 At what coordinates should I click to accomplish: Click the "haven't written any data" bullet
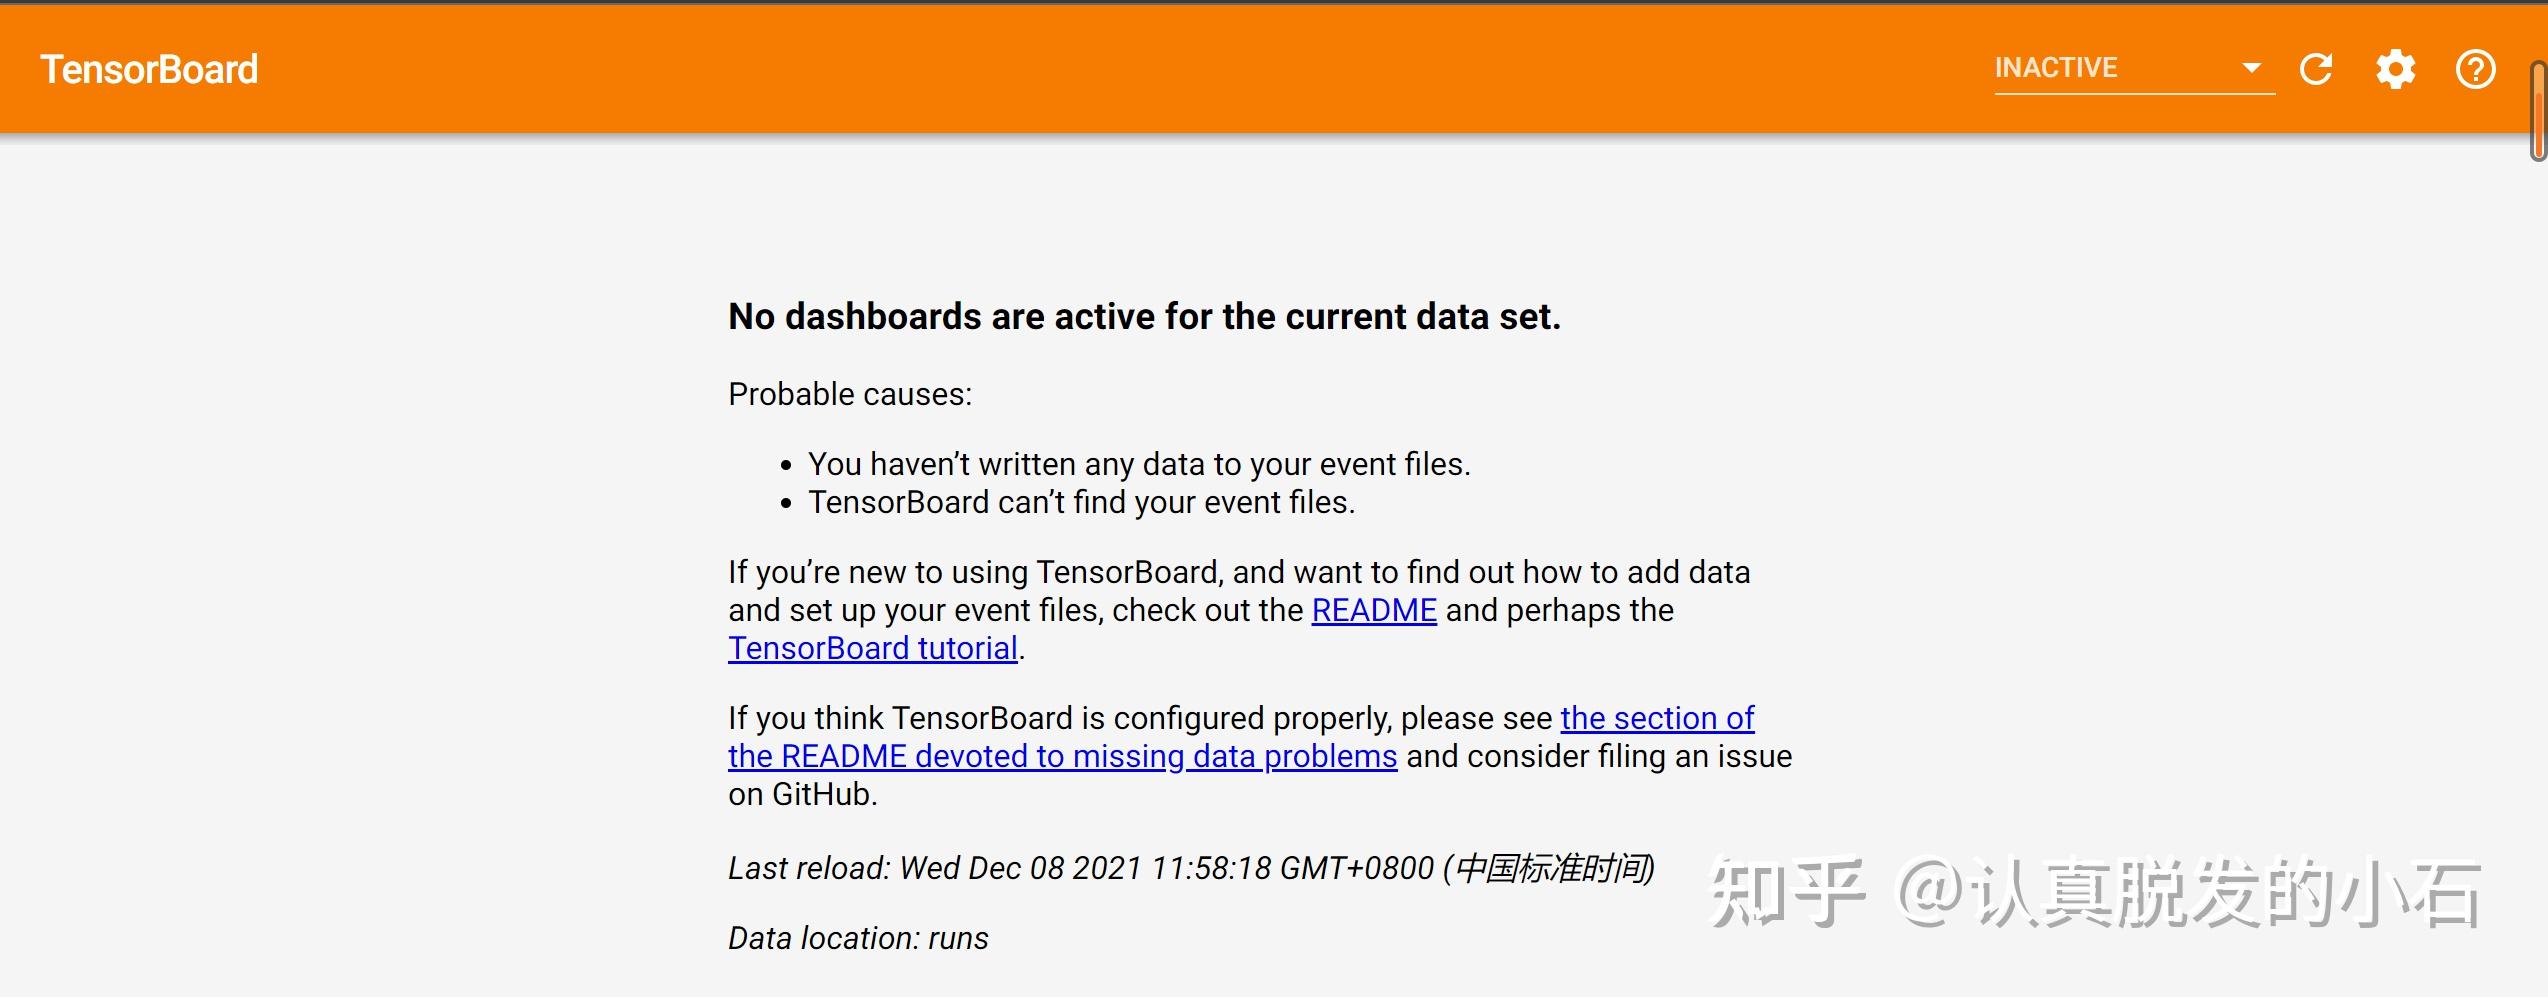pos(1139,464)
